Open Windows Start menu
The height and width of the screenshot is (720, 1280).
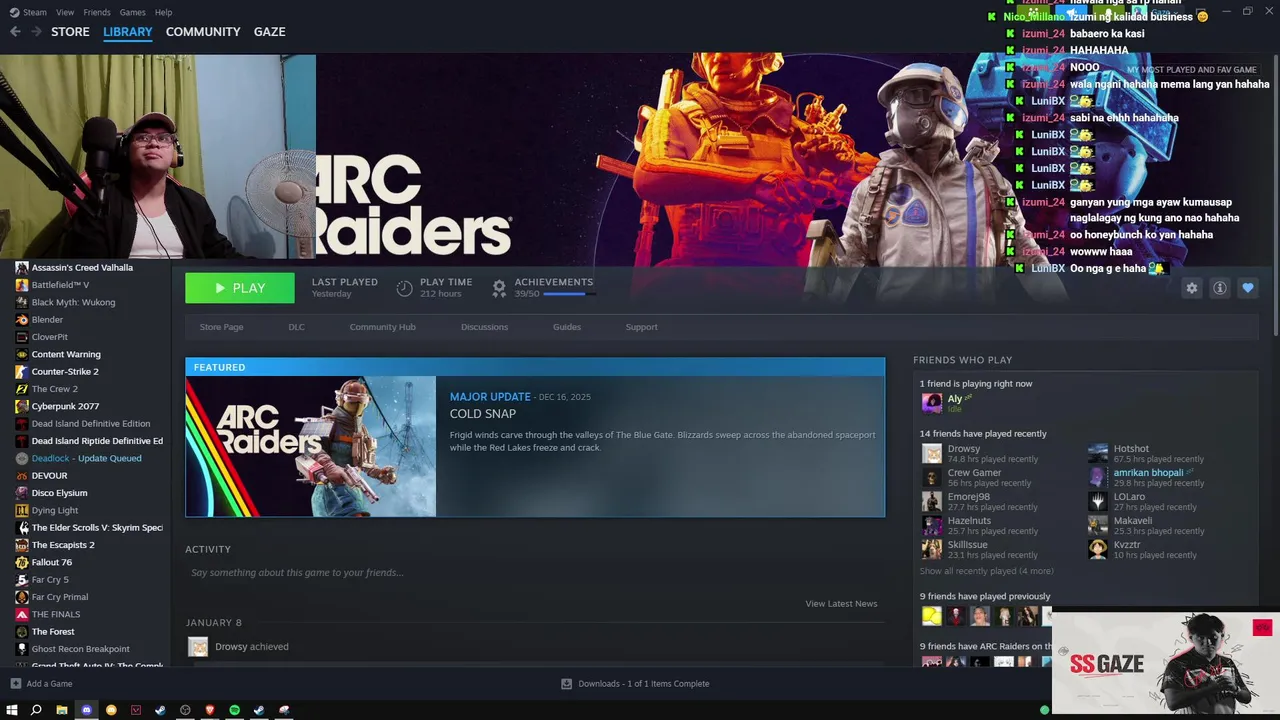tap(12, 710)
